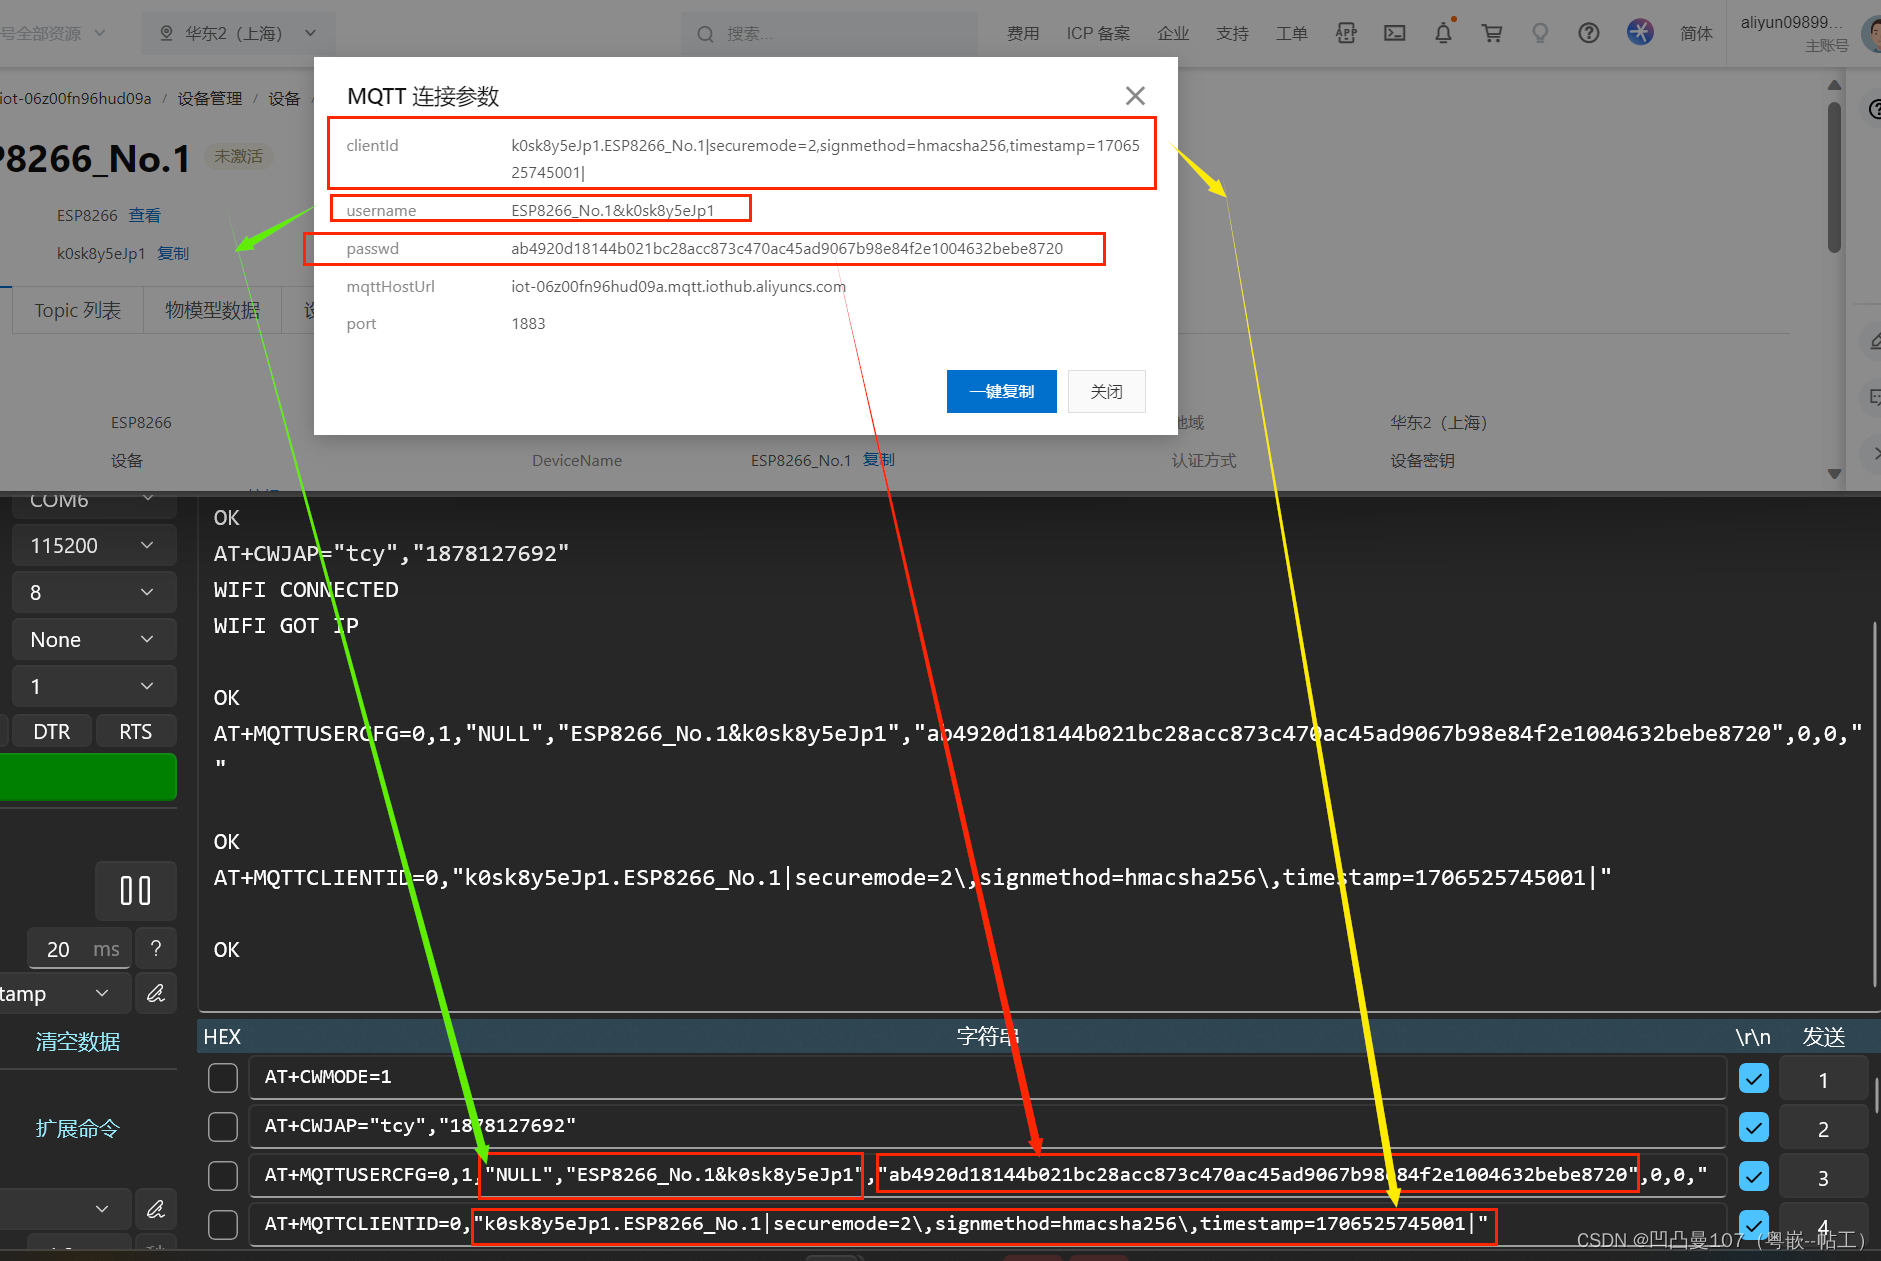
Task: Open the 工单 menu
Action: (1292, 33)
